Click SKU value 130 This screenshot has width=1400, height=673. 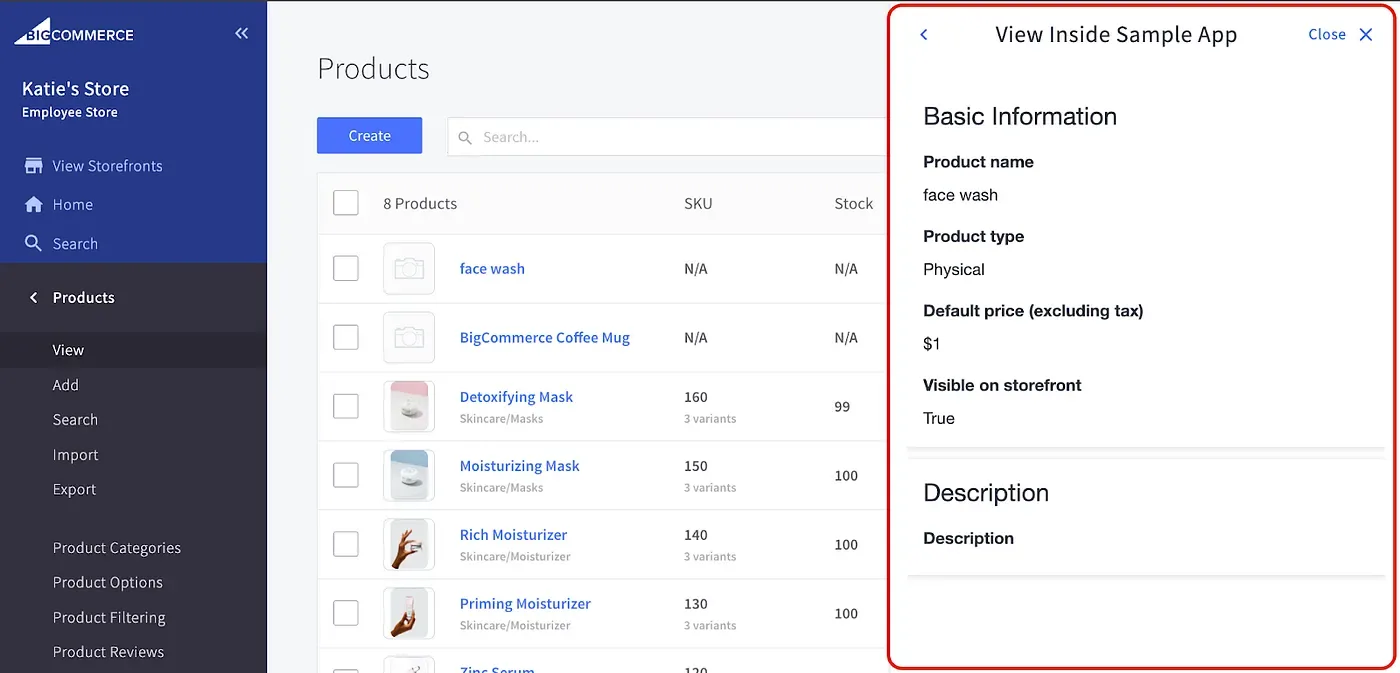pyautogui.click(x=696, y=604)
